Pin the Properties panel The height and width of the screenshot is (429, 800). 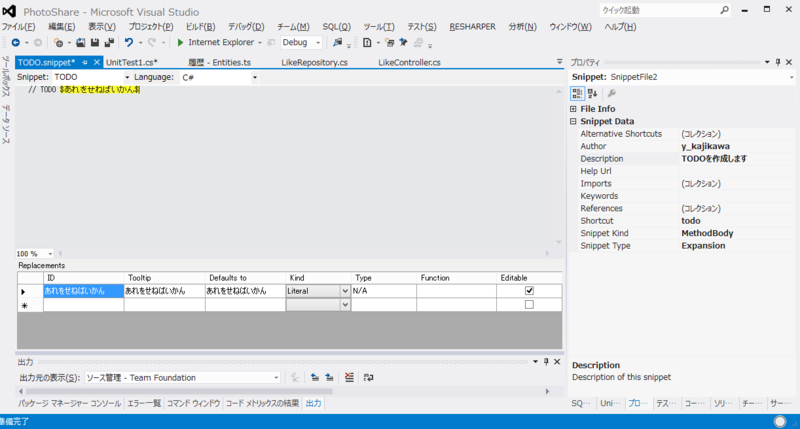click(778, 62)
